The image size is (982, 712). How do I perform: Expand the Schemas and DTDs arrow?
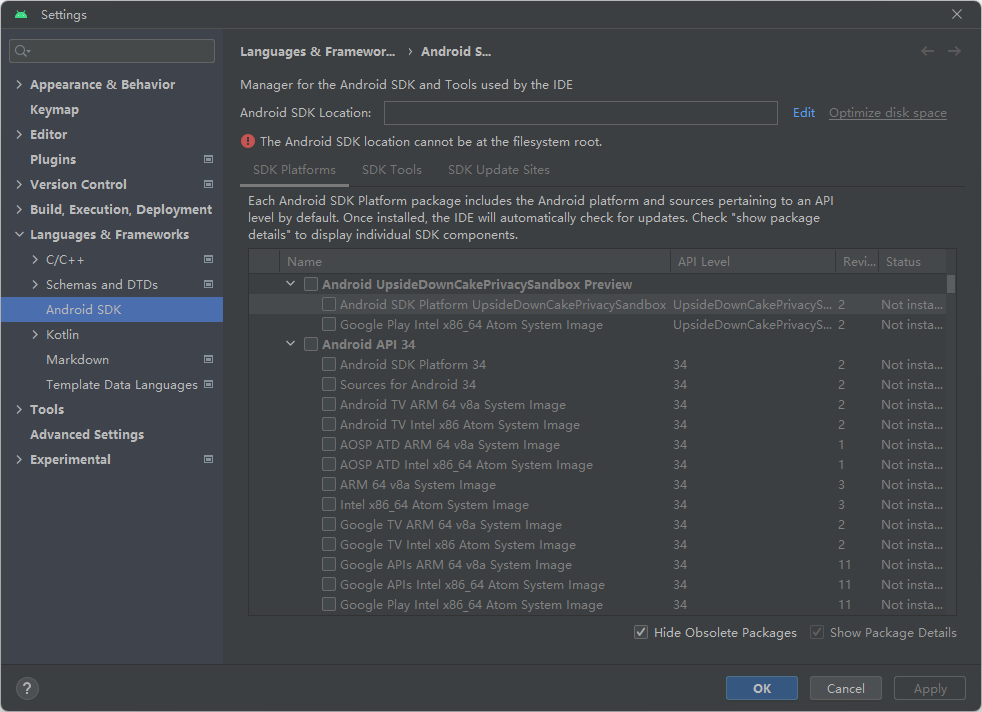(x=35, y=285)
